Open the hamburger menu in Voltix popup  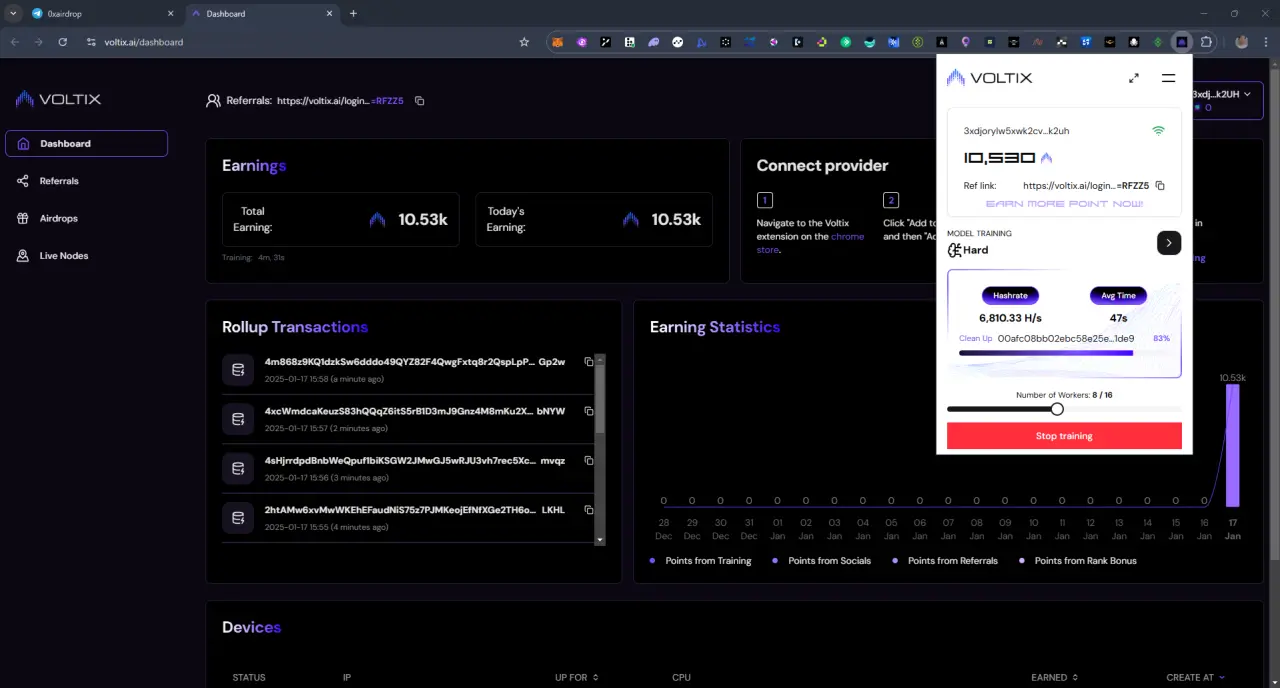coord(1168,78)
